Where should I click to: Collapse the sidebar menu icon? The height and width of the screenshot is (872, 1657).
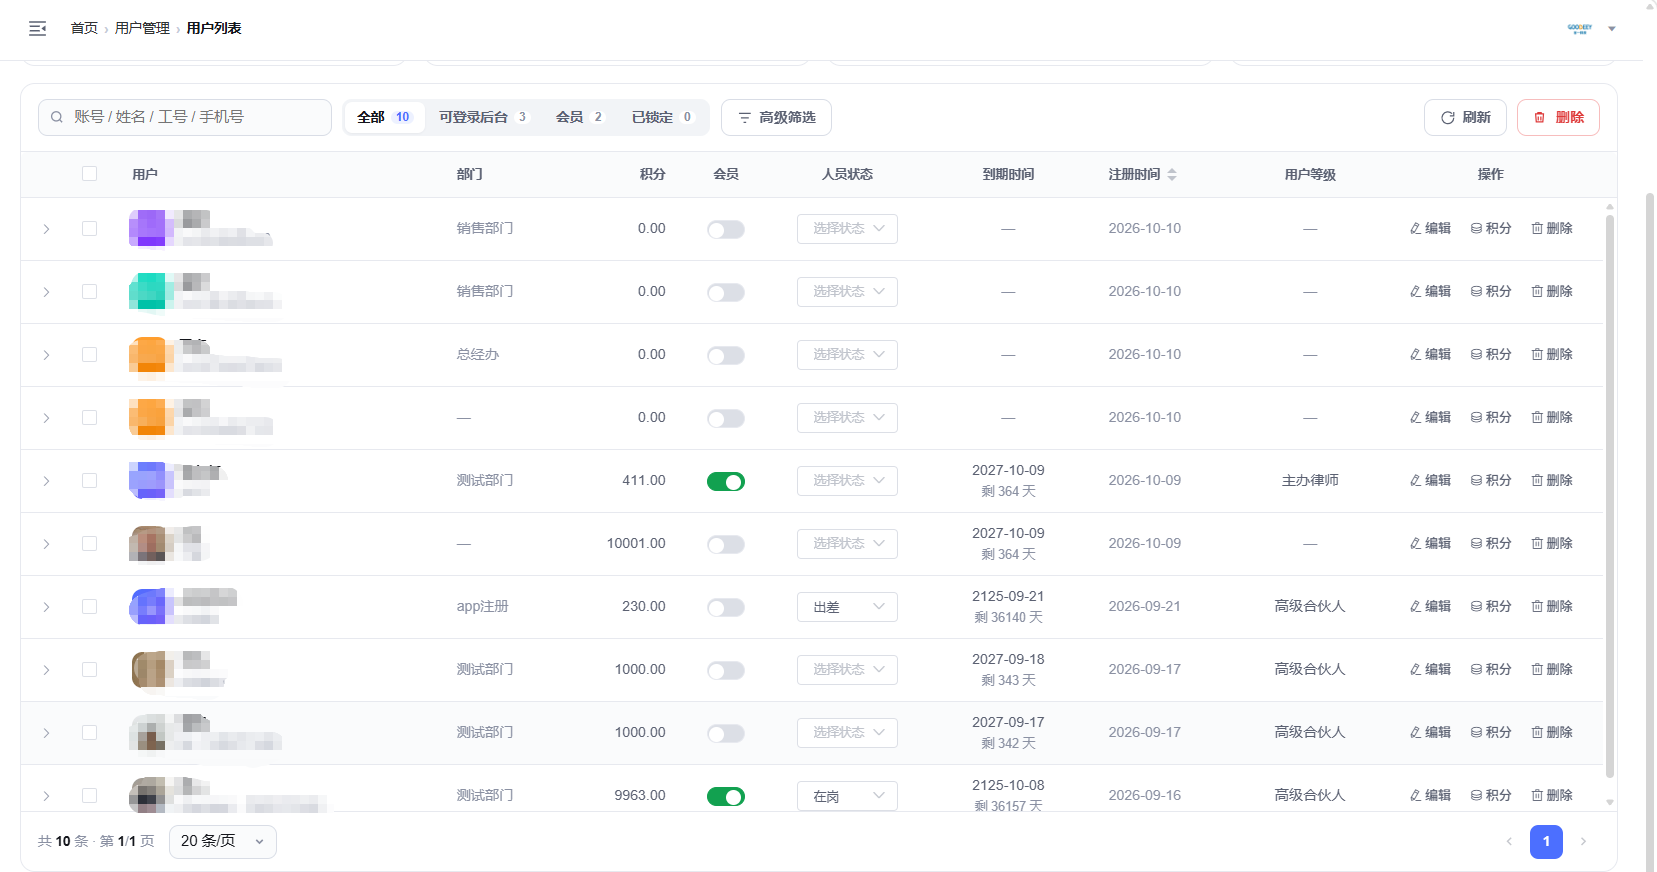tap(38, 28)
